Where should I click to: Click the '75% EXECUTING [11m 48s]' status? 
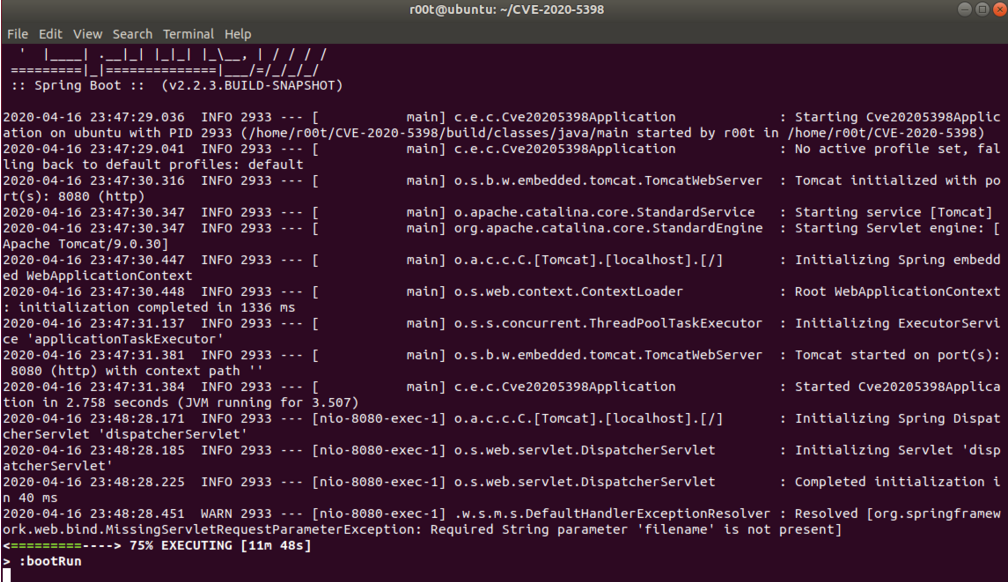(x=220, y=545)
